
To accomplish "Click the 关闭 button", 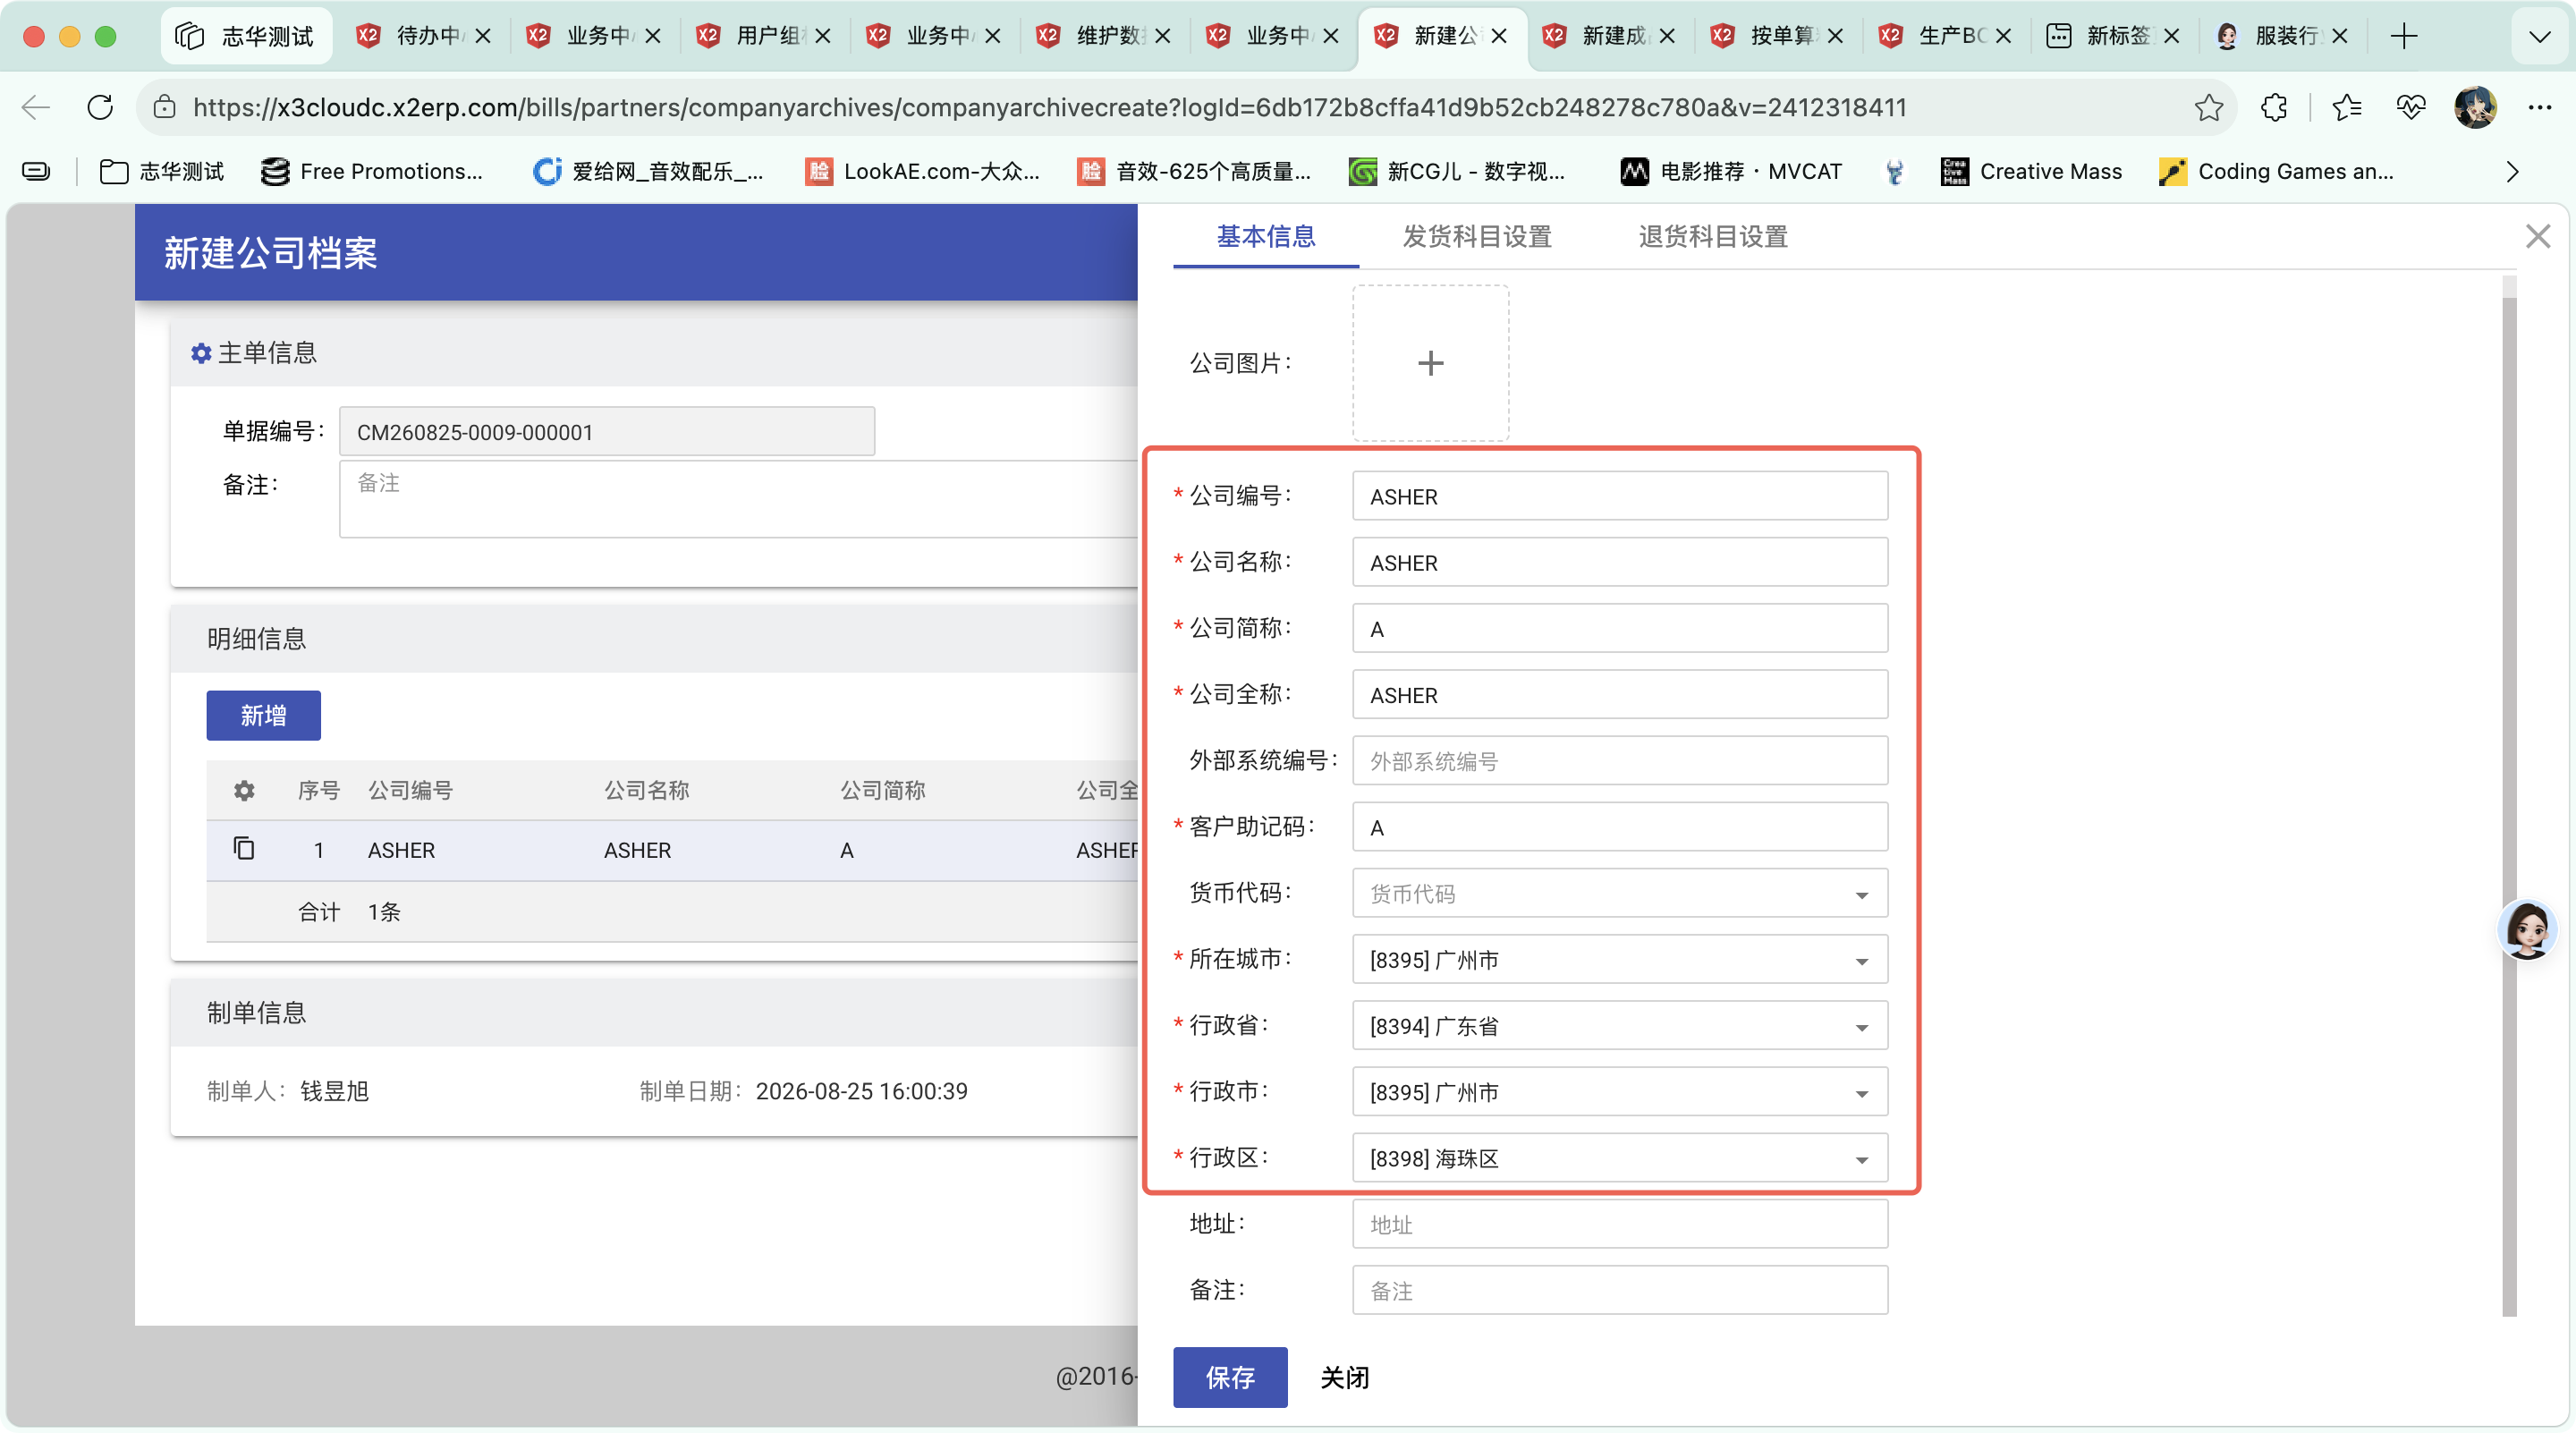I will click(1345, 1377).
